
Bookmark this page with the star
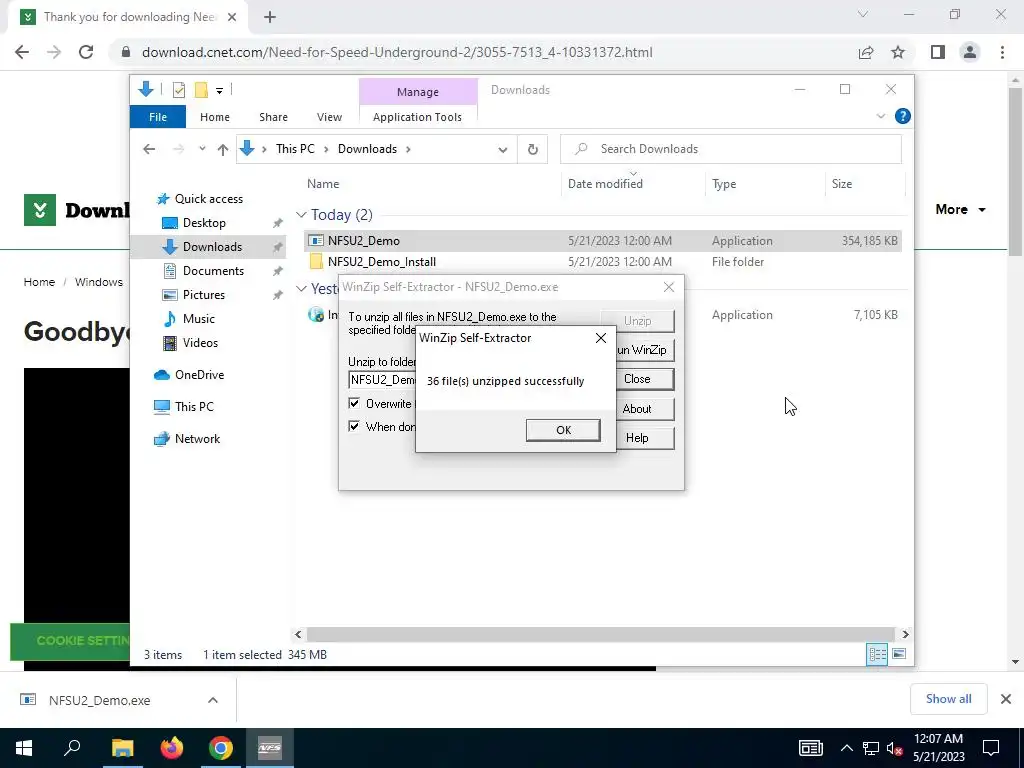point(898,52)
